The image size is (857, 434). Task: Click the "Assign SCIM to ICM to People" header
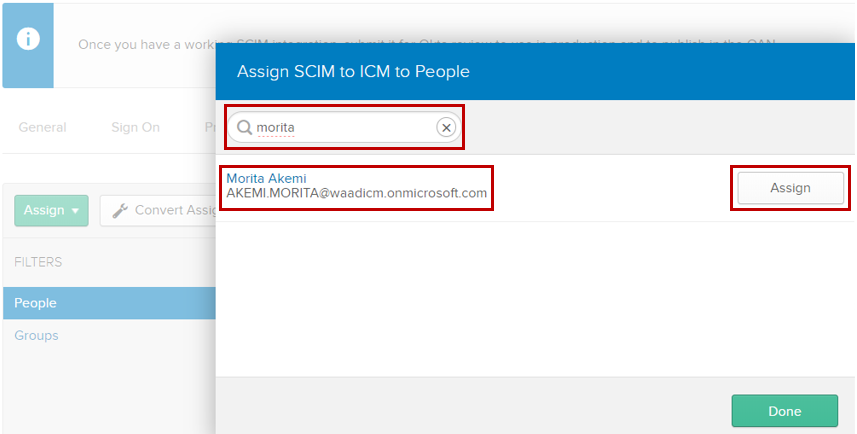coord(352,71)
